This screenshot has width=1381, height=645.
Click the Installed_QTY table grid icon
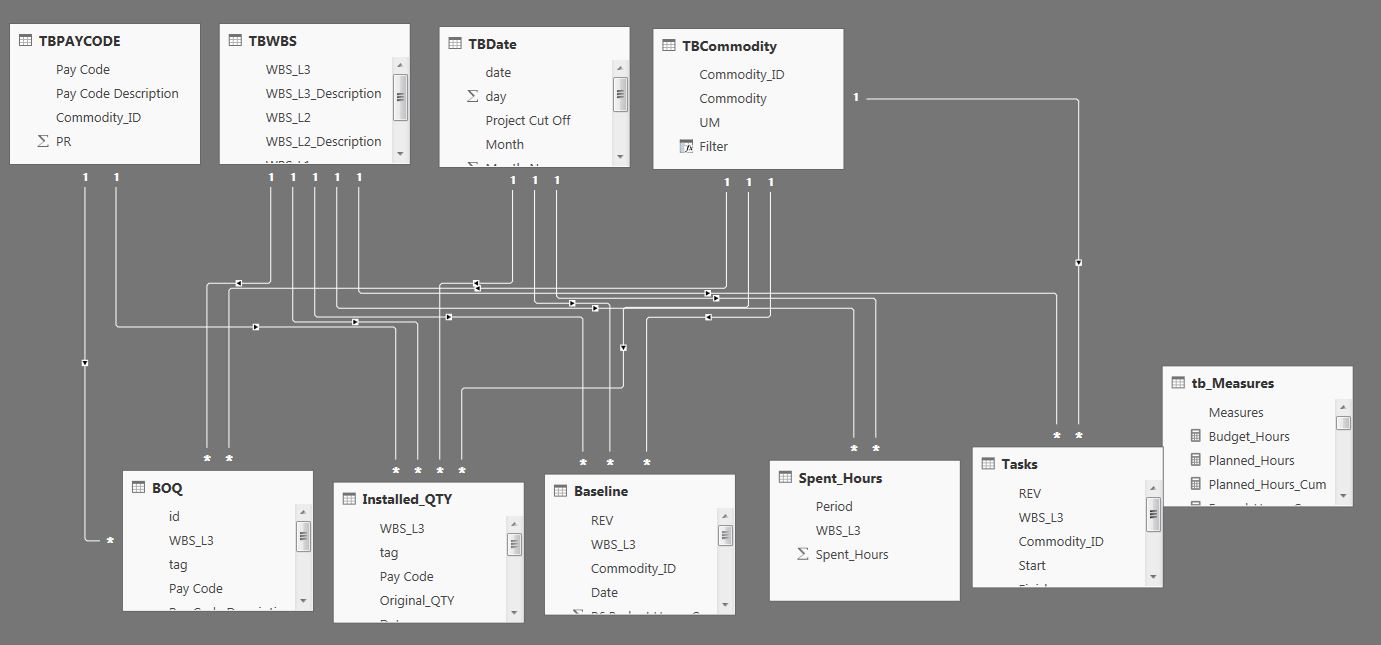[347, 497]
